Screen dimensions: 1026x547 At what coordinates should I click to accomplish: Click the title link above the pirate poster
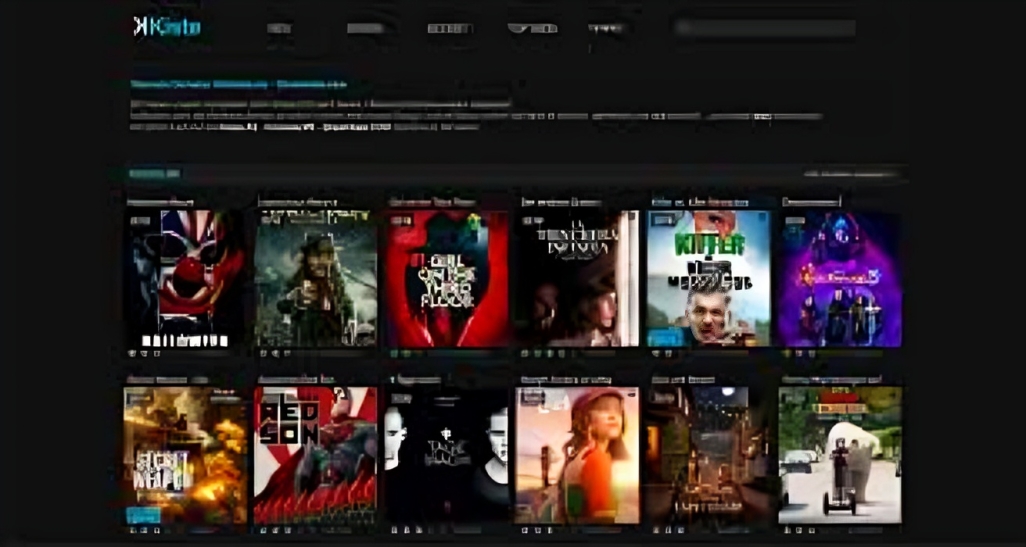298,202
